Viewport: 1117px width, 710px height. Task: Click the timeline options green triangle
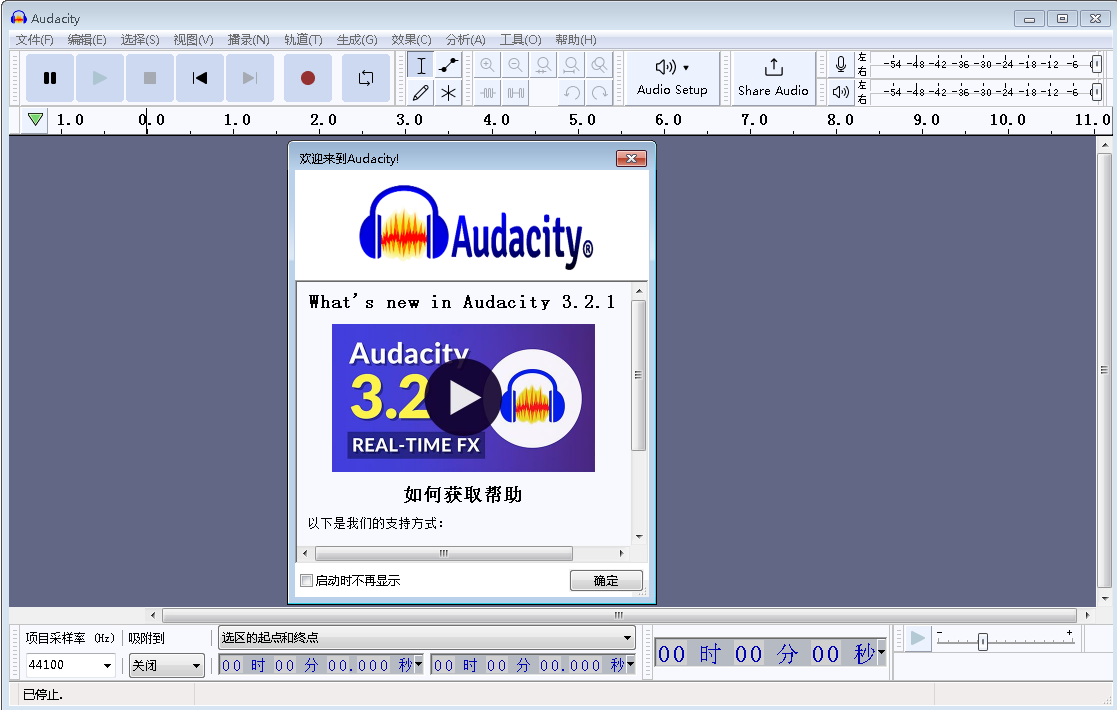35,120
